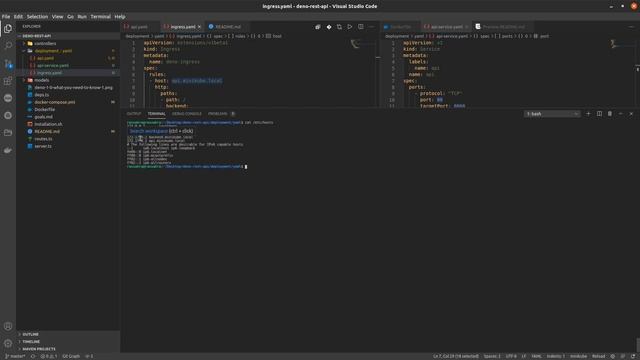Close the ingress.yaml tab
The width and height of the screenshot is (640, 360).
(x=199, y=27)
